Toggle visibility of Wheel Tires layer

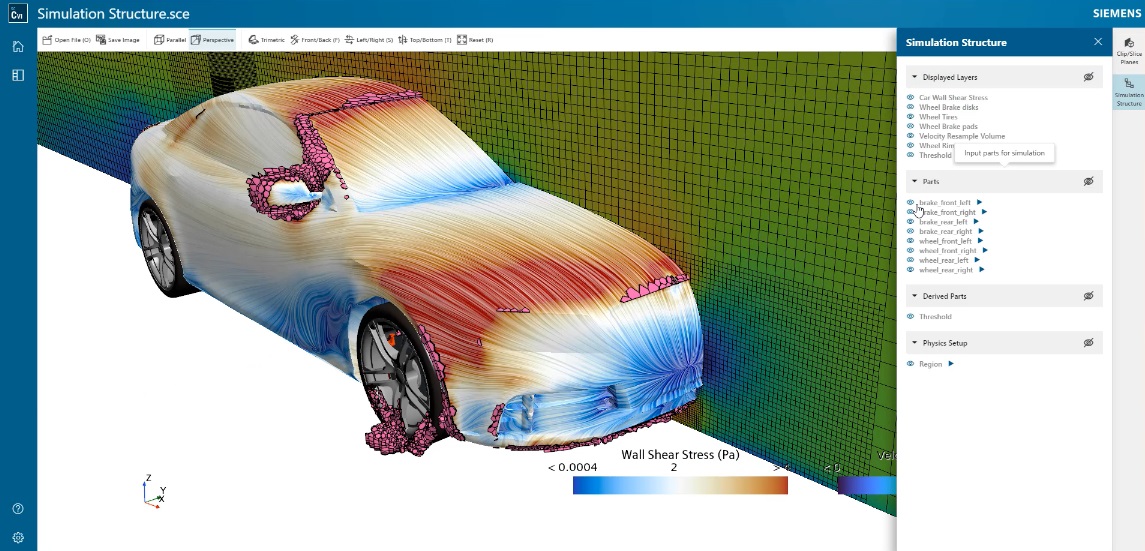coord(911,117)
